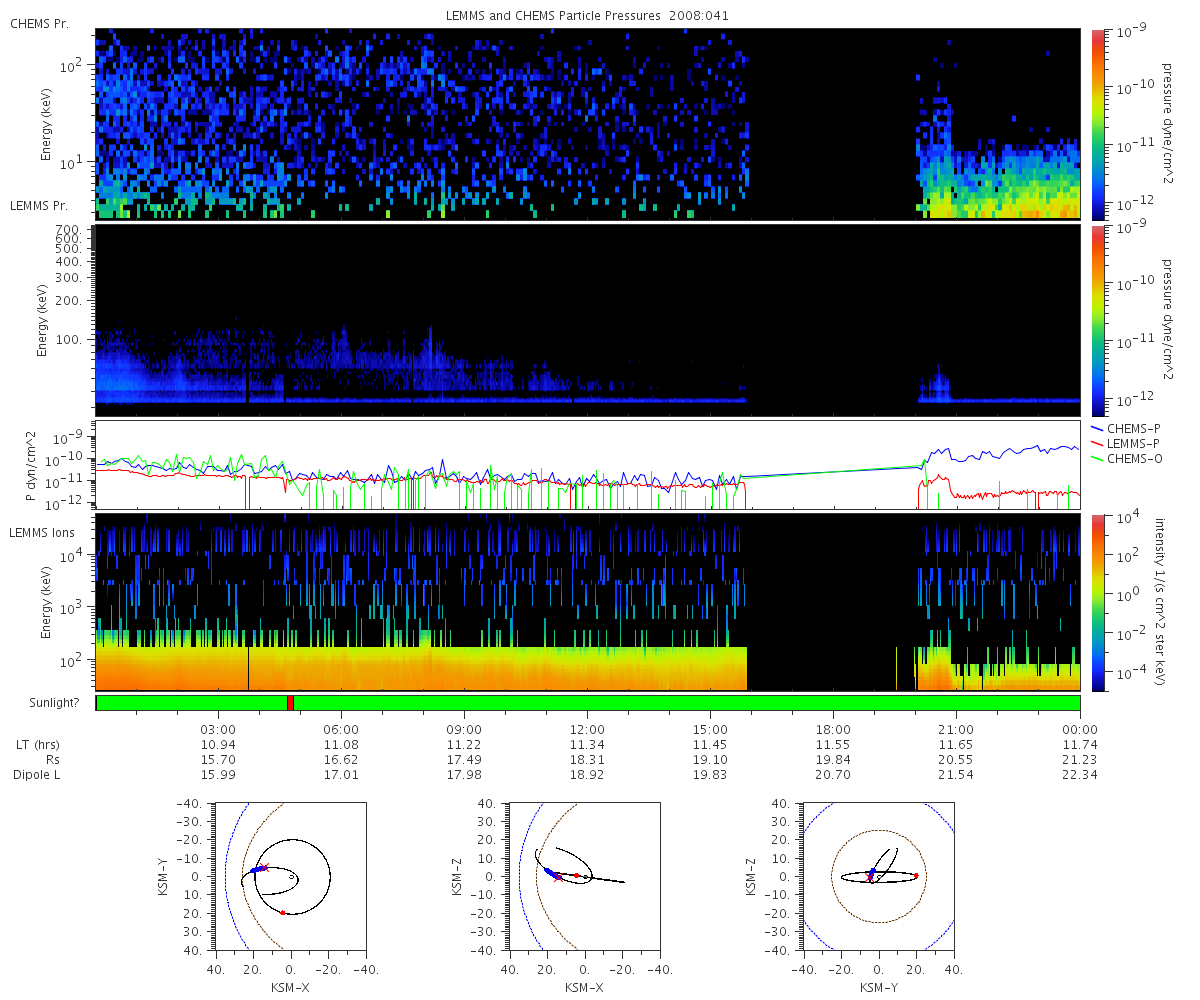Click the P dyn/cm^2 line plot panel
Image resolution: width=1200 pixels, height=1000 pixels.
(x=588, y=465)
